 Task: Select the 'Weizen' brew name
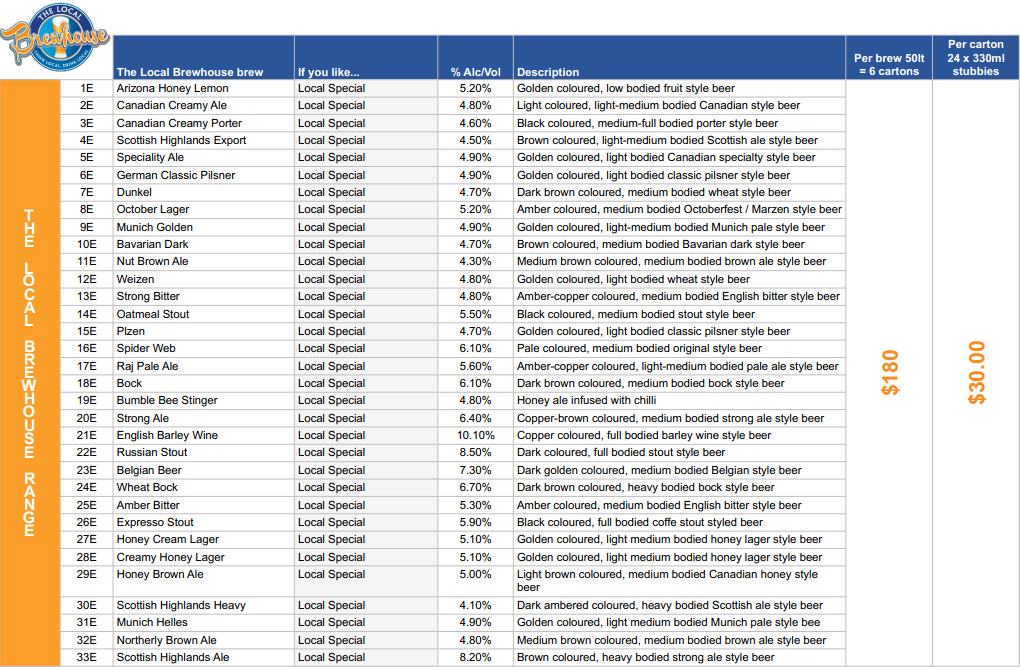coord(135,279)
